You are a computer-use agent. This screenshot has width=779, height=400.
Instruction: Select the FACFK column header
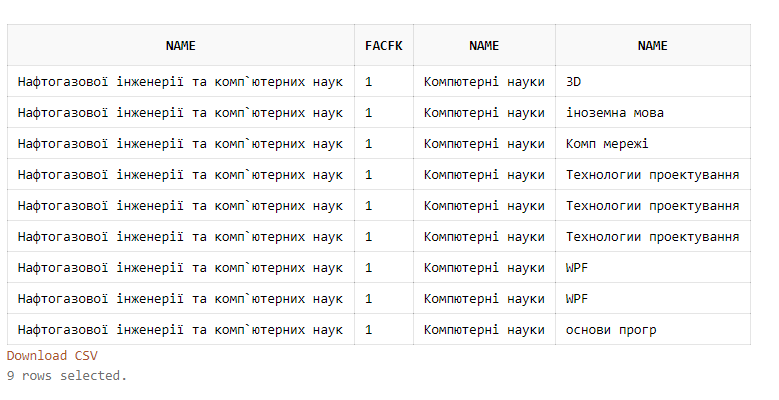(384, 46)
